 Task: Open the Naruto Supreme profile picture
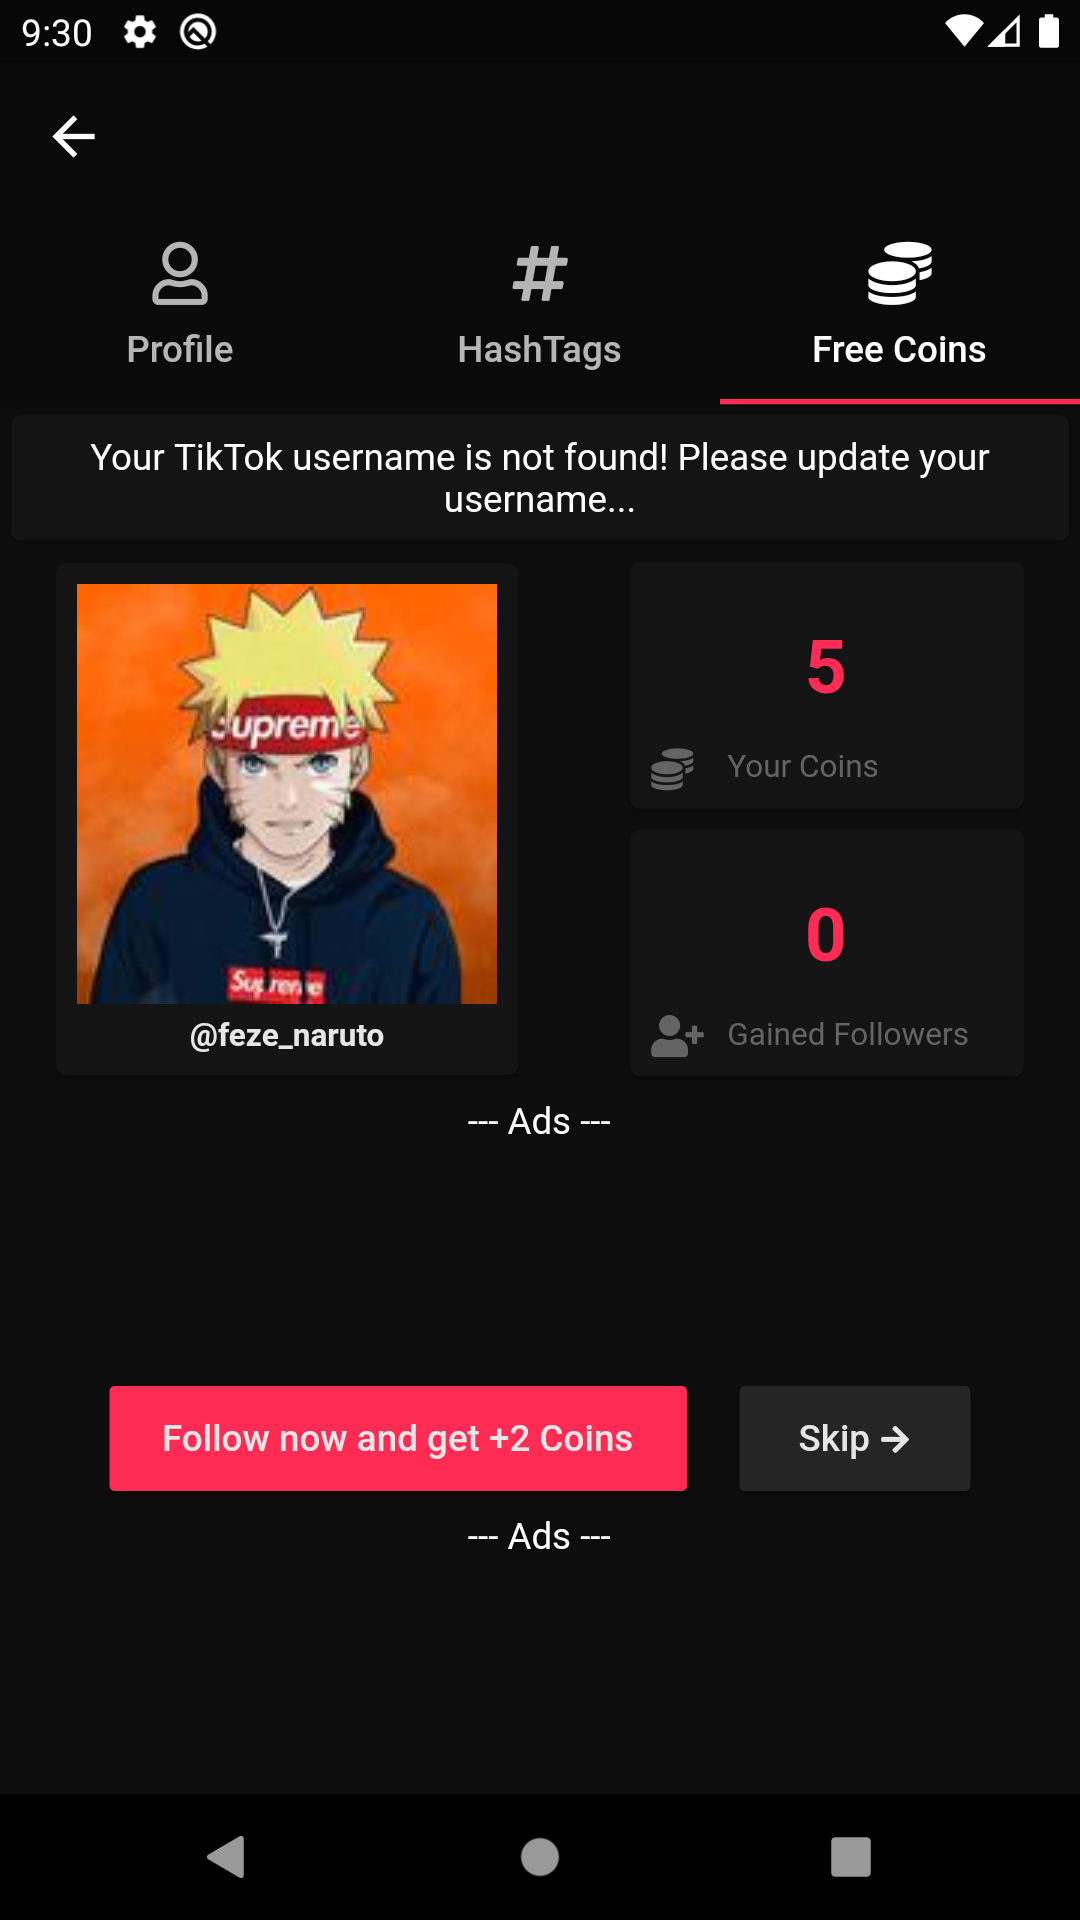click(x=287, y=794)
